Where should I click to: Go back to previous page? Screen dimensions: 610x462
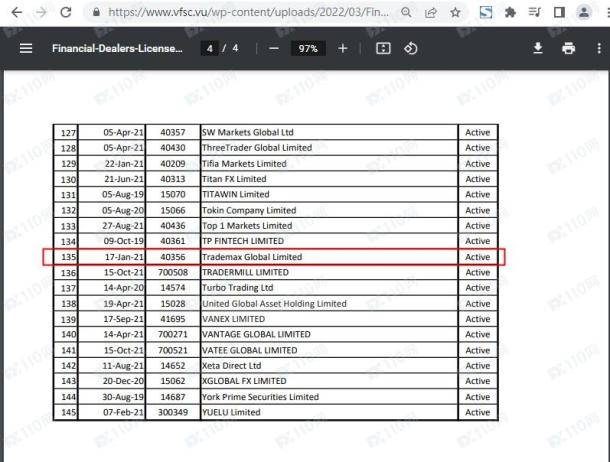click(x=17, y=12)
